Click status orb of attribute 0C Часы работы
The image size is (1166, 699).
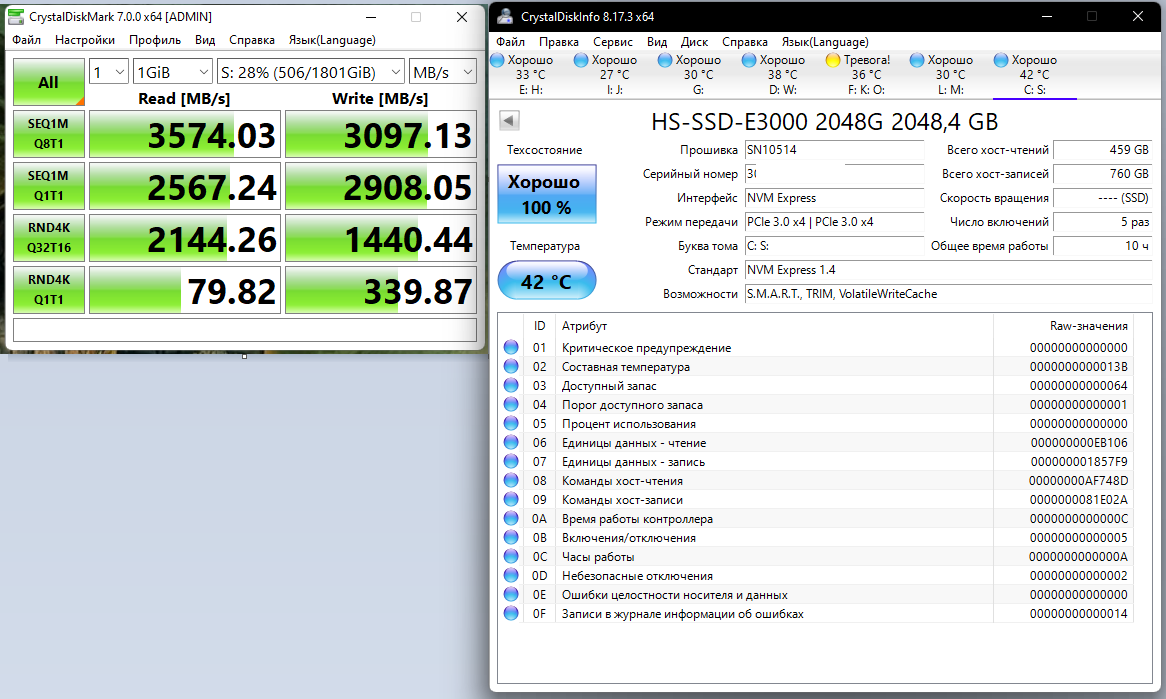click(511, 556)
